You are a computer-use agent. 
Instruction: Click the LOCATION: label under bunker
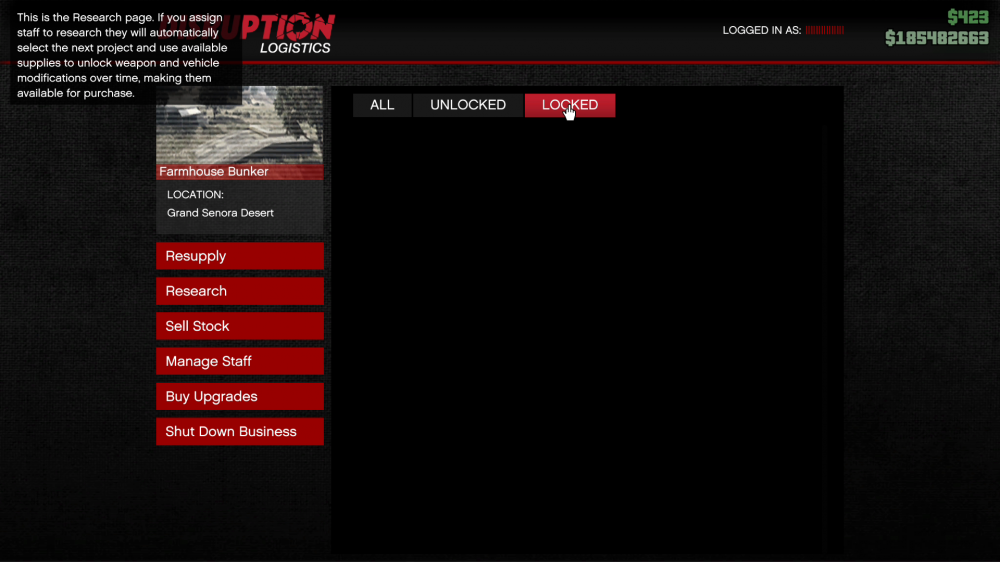coord(195,195)
